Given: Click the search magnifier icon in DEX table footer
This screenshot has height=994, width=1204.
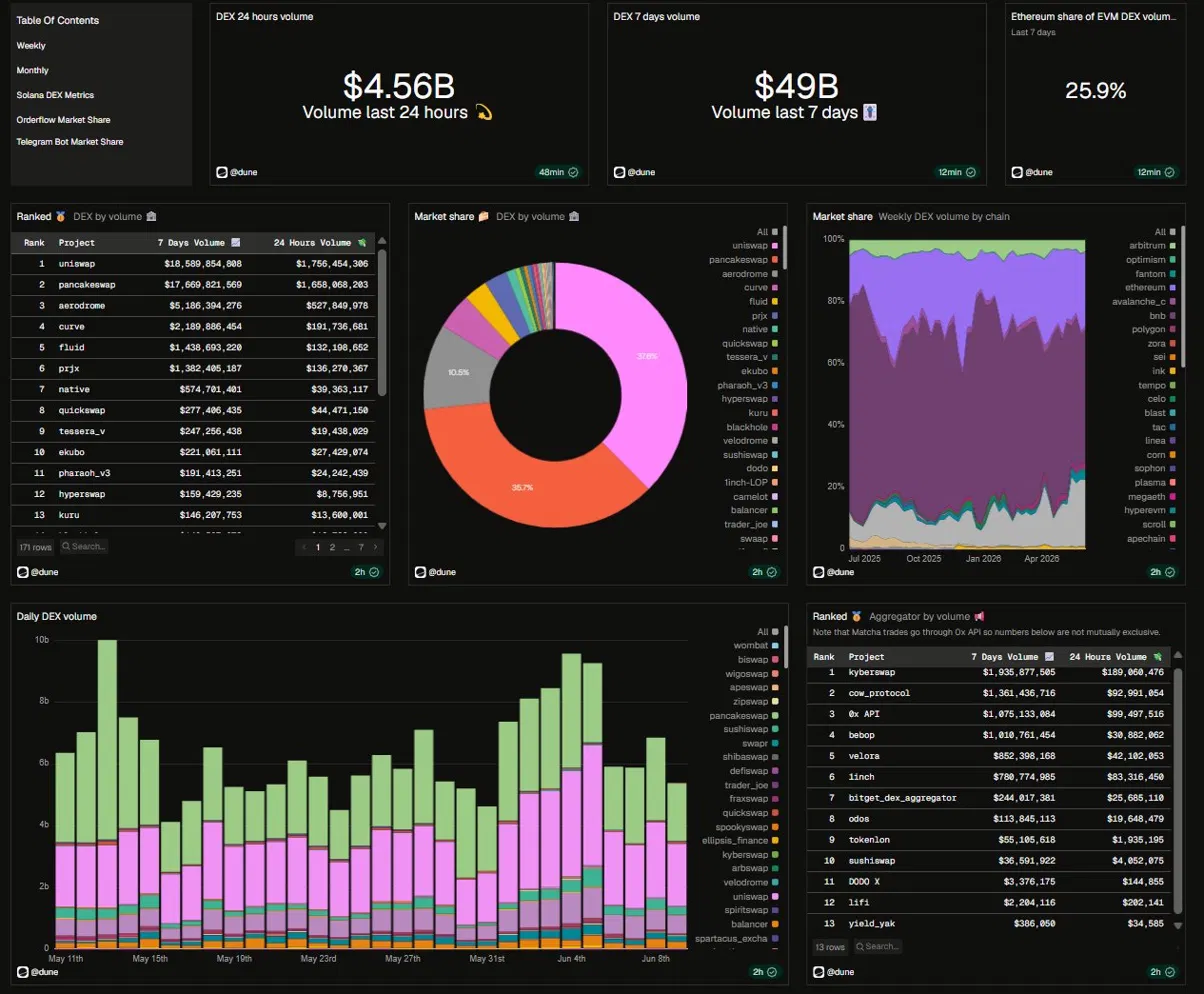Looking at the screenshot, I should (x=67, y=547).
